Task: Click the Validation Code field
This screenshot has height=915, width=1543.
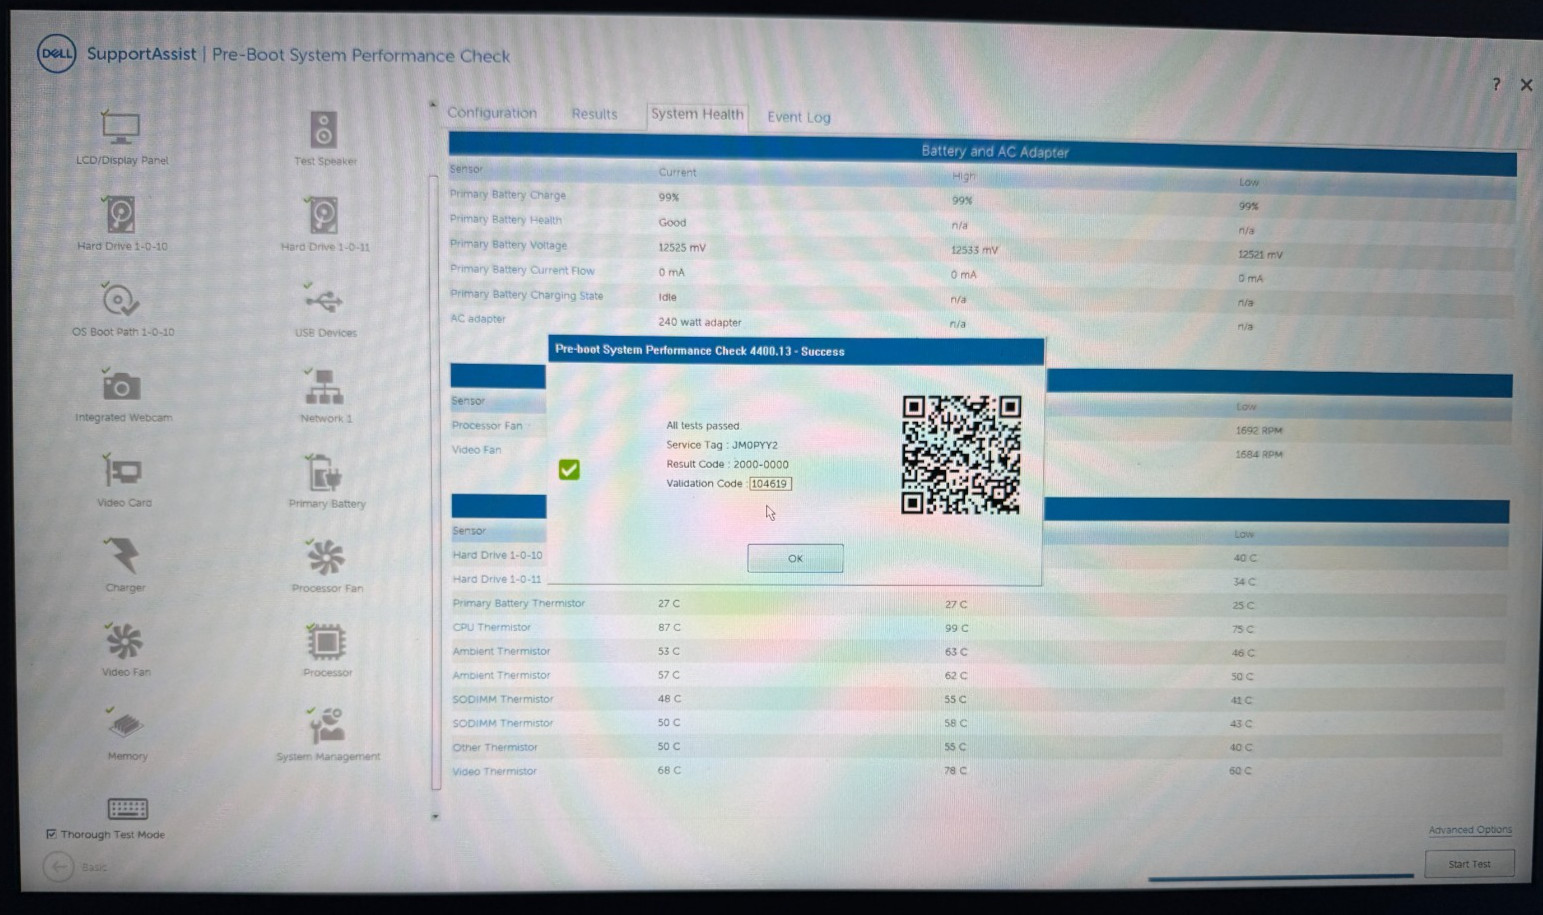Action: point(770,483)
